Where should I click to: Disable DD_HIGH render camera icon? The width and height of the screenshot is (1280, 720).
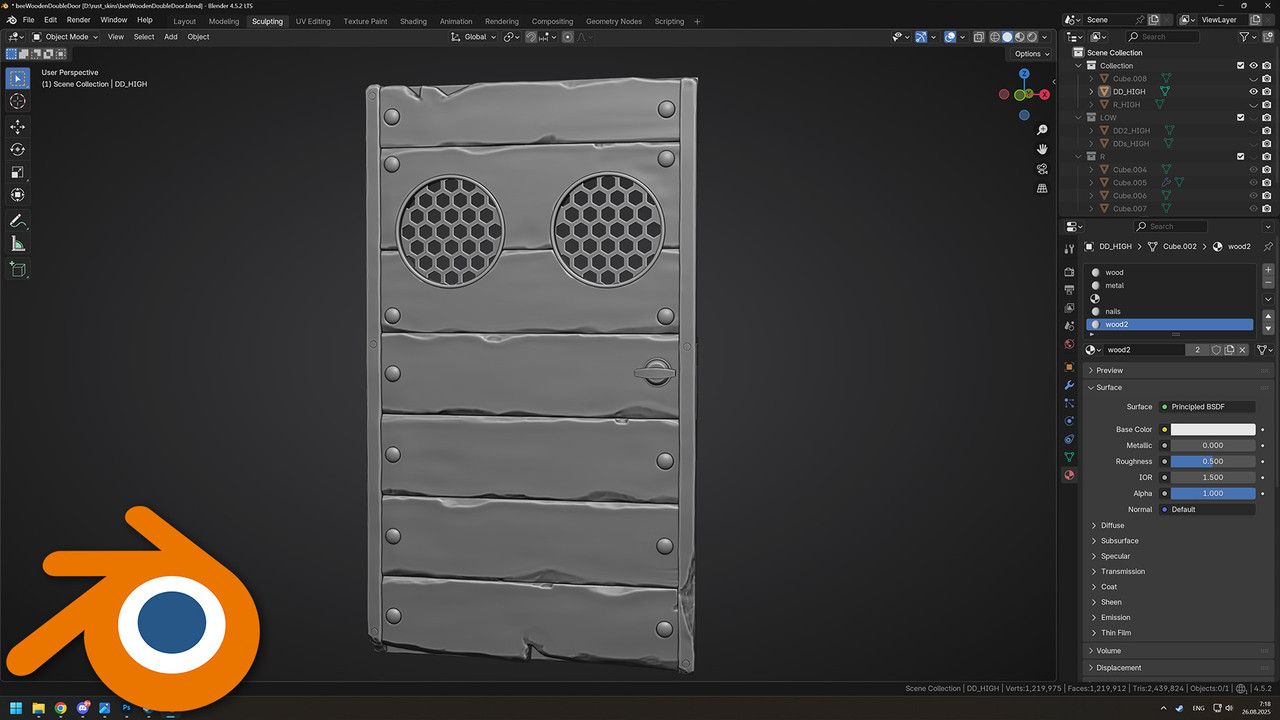click(x=1267, y=92)
